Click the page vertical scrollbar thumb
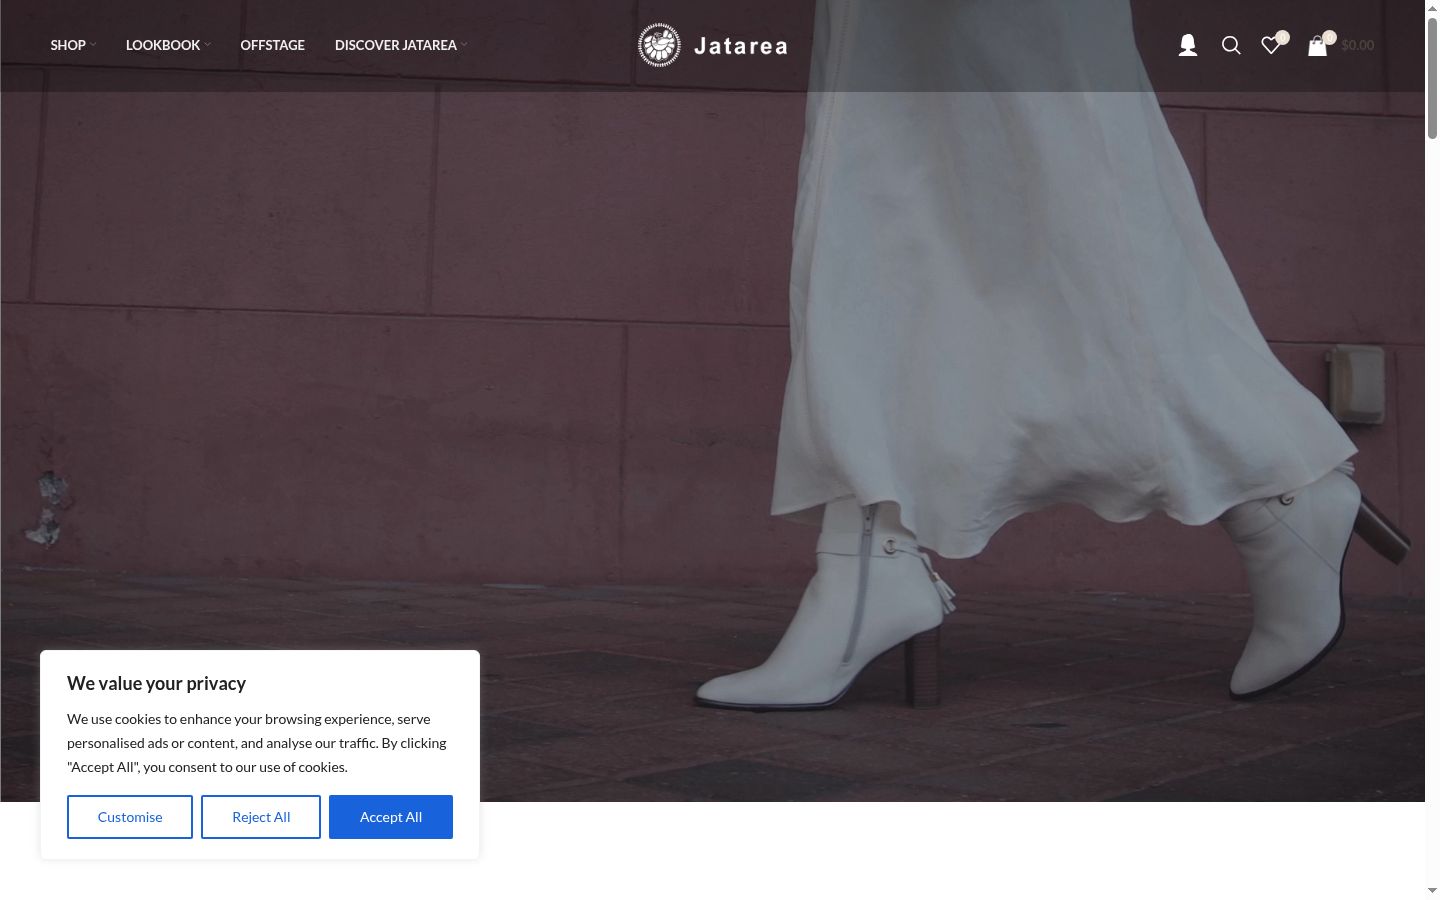 1432,78
